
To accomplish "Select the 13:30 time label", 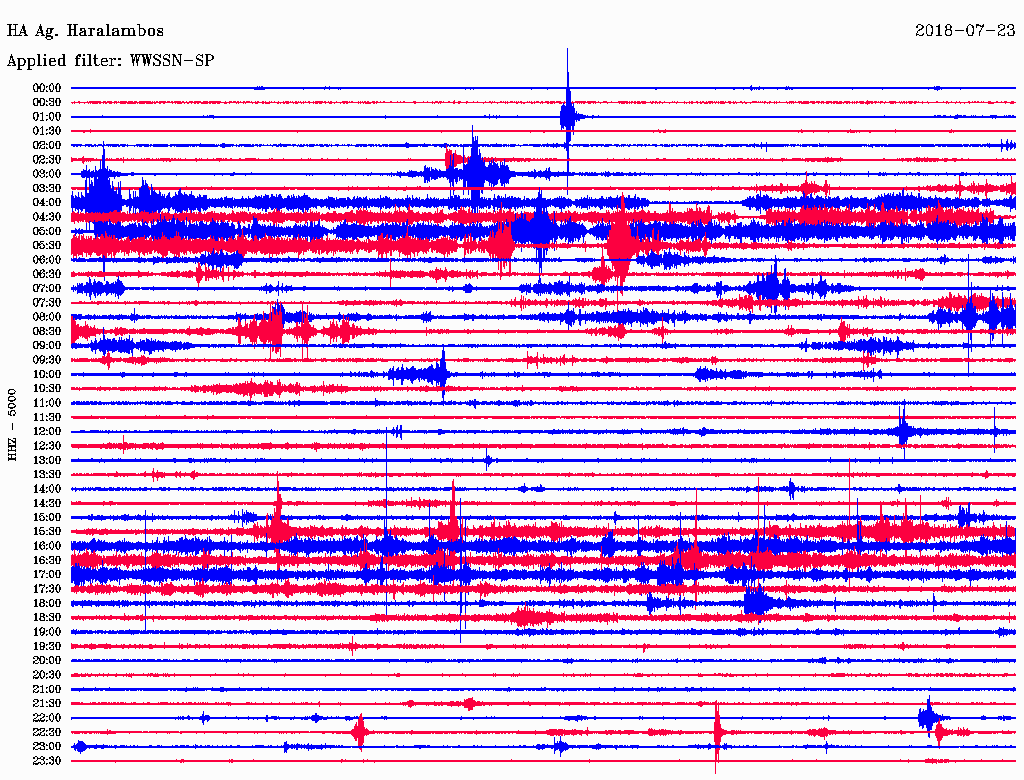I will 47,475.
